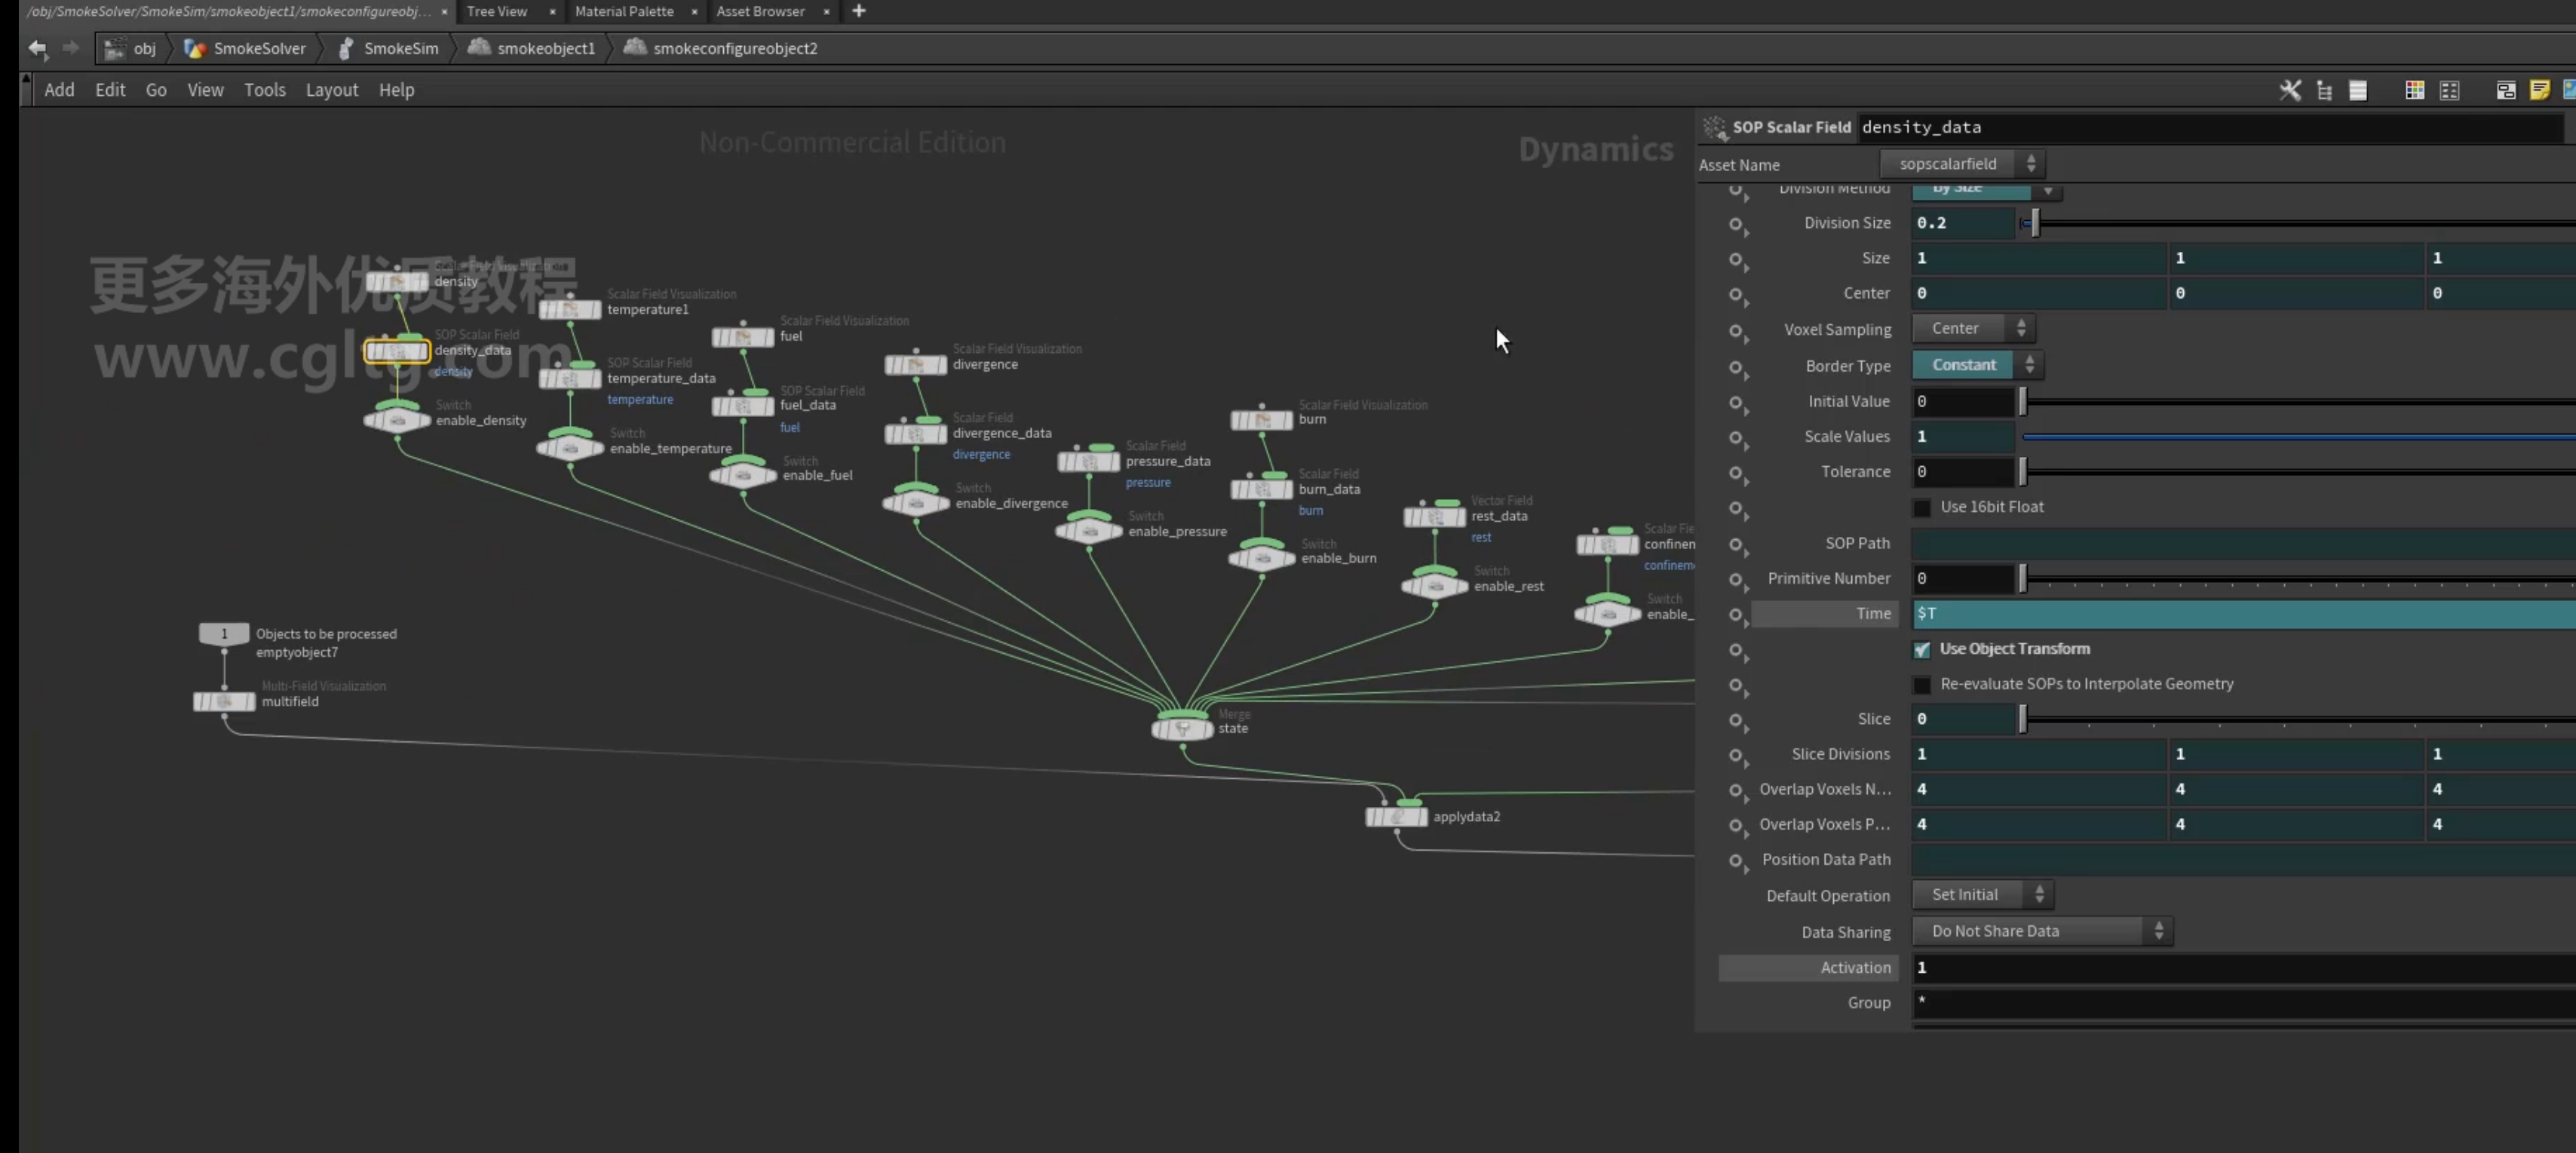Switch to the Asset Browser tab
The image size is (2576, 1153).
[x=760, y=11]
